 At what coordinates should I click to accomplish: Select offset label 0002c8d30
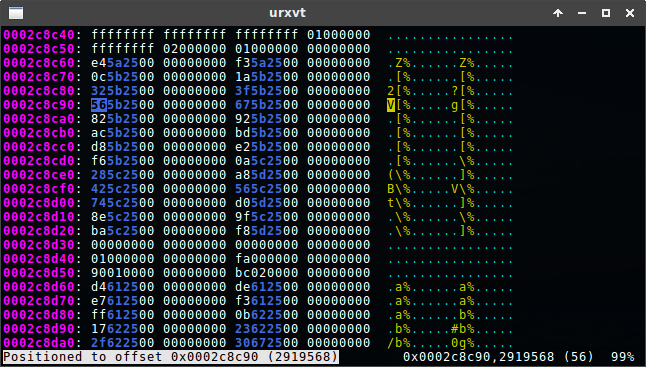39,245
